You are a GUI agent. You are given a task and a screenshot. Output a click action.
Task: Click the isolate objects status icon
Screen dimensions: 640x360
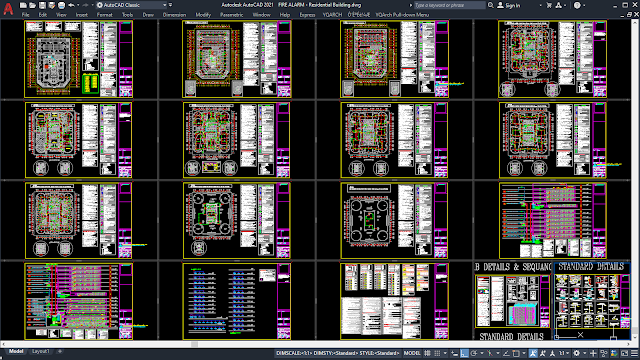[x=604, y=353]
